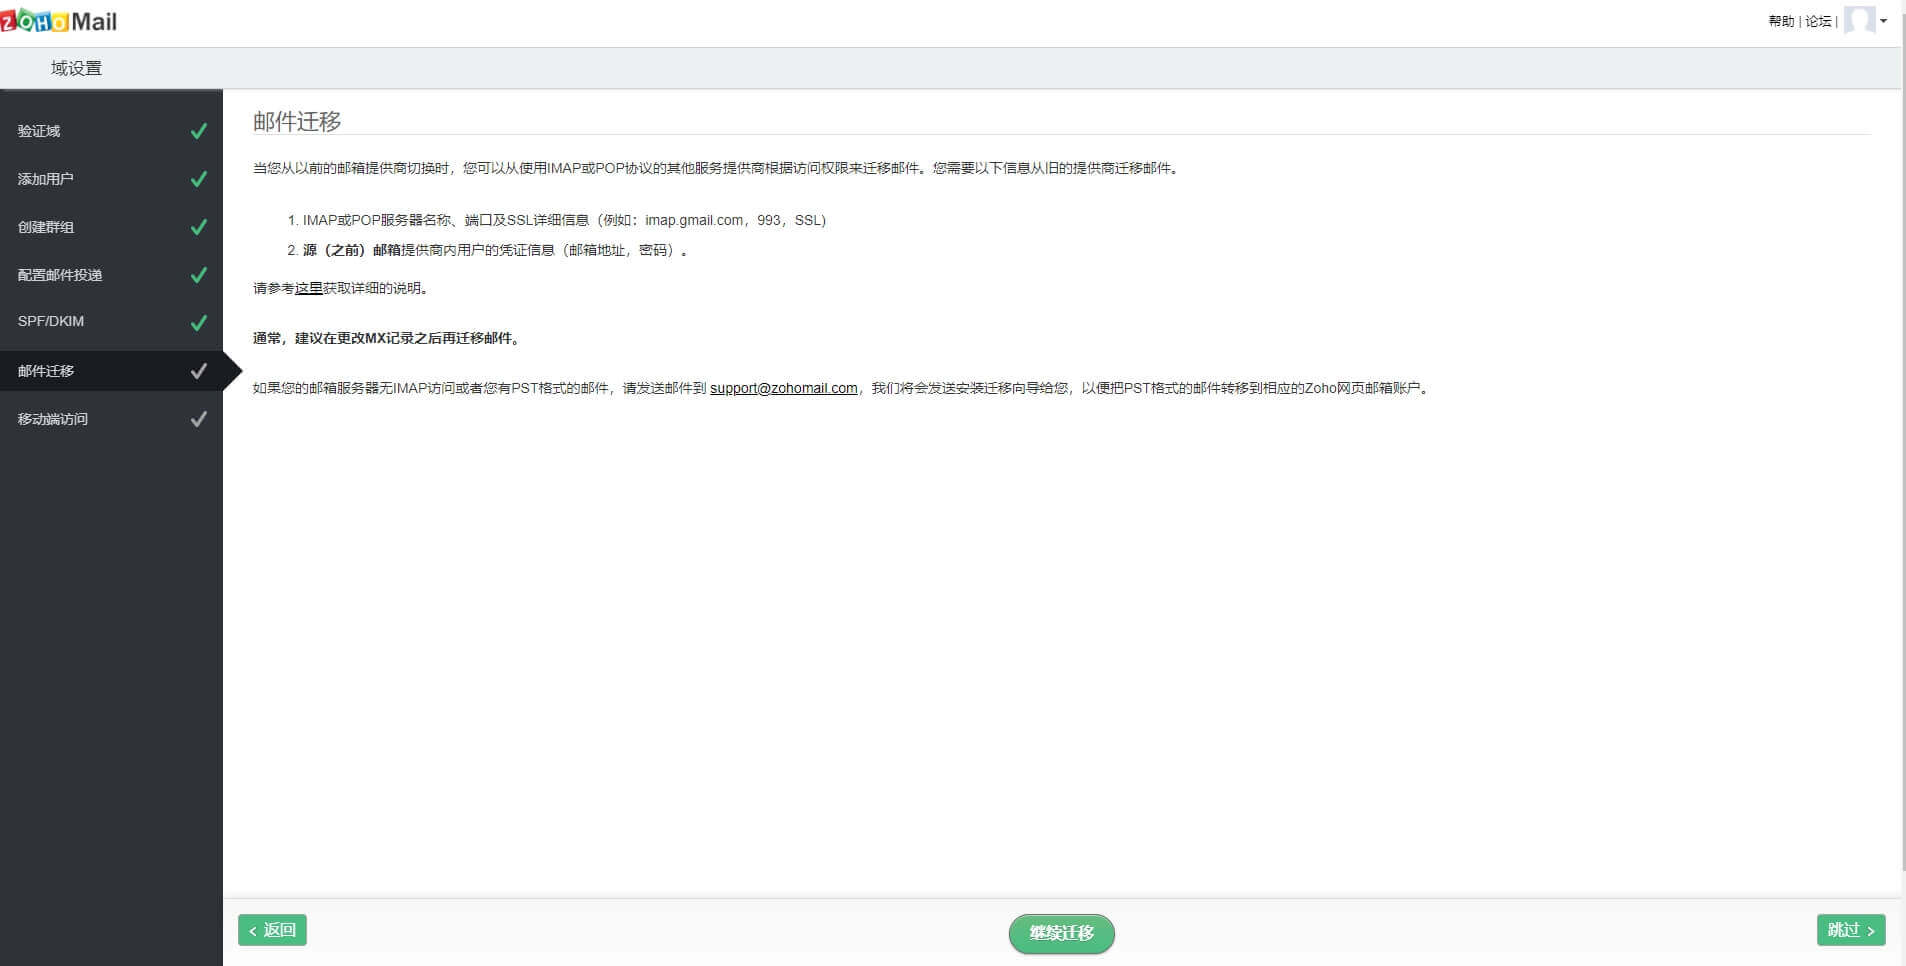Open the 这里 detailed instructions link
The image size is (1906, 966).
(307, 288)
